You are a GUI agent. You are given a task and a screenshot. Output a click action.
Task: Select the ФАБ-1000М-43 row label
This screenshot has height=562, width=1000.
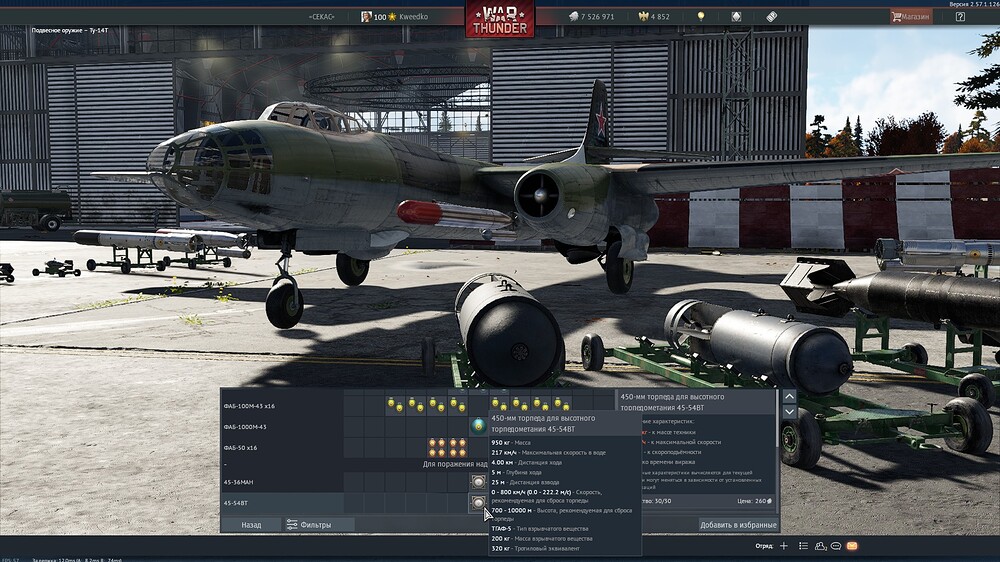[245, 427]
